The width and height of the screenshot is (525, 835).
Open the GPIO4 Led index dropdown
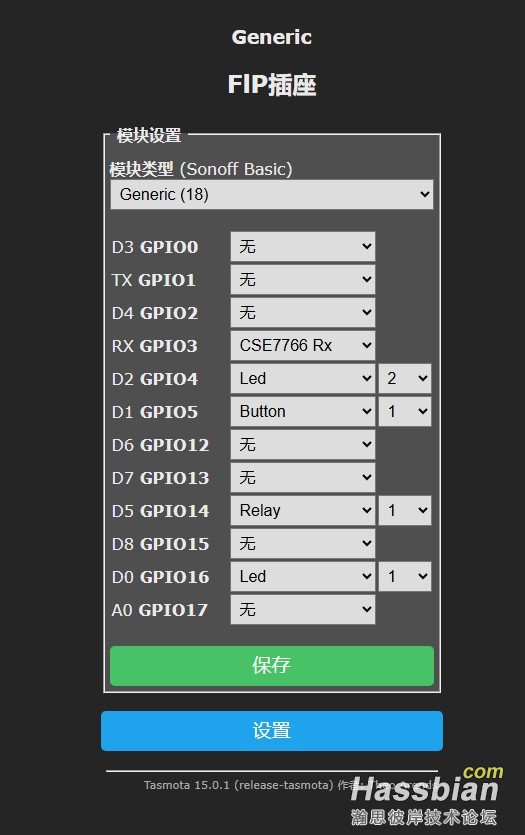(405, 379)
